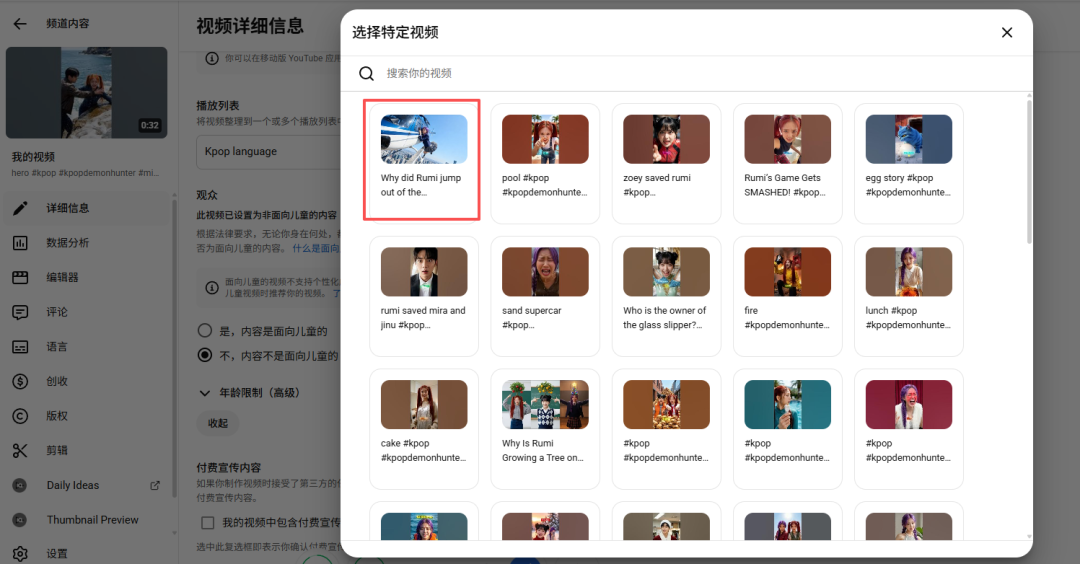Image resolution: width=1080 pixels, height=564 pixels.
Task: Open the 什么是面向 link
Action: pyautogui.click(x=316, y=248)
